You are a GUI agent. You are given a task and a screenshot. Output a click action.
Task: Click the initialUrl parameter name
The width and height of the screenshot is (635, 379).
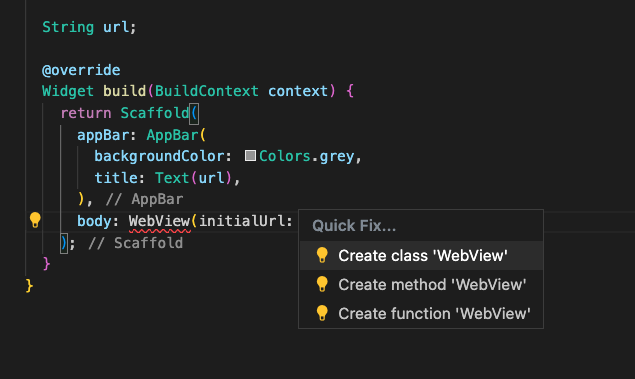pos(242,221)
